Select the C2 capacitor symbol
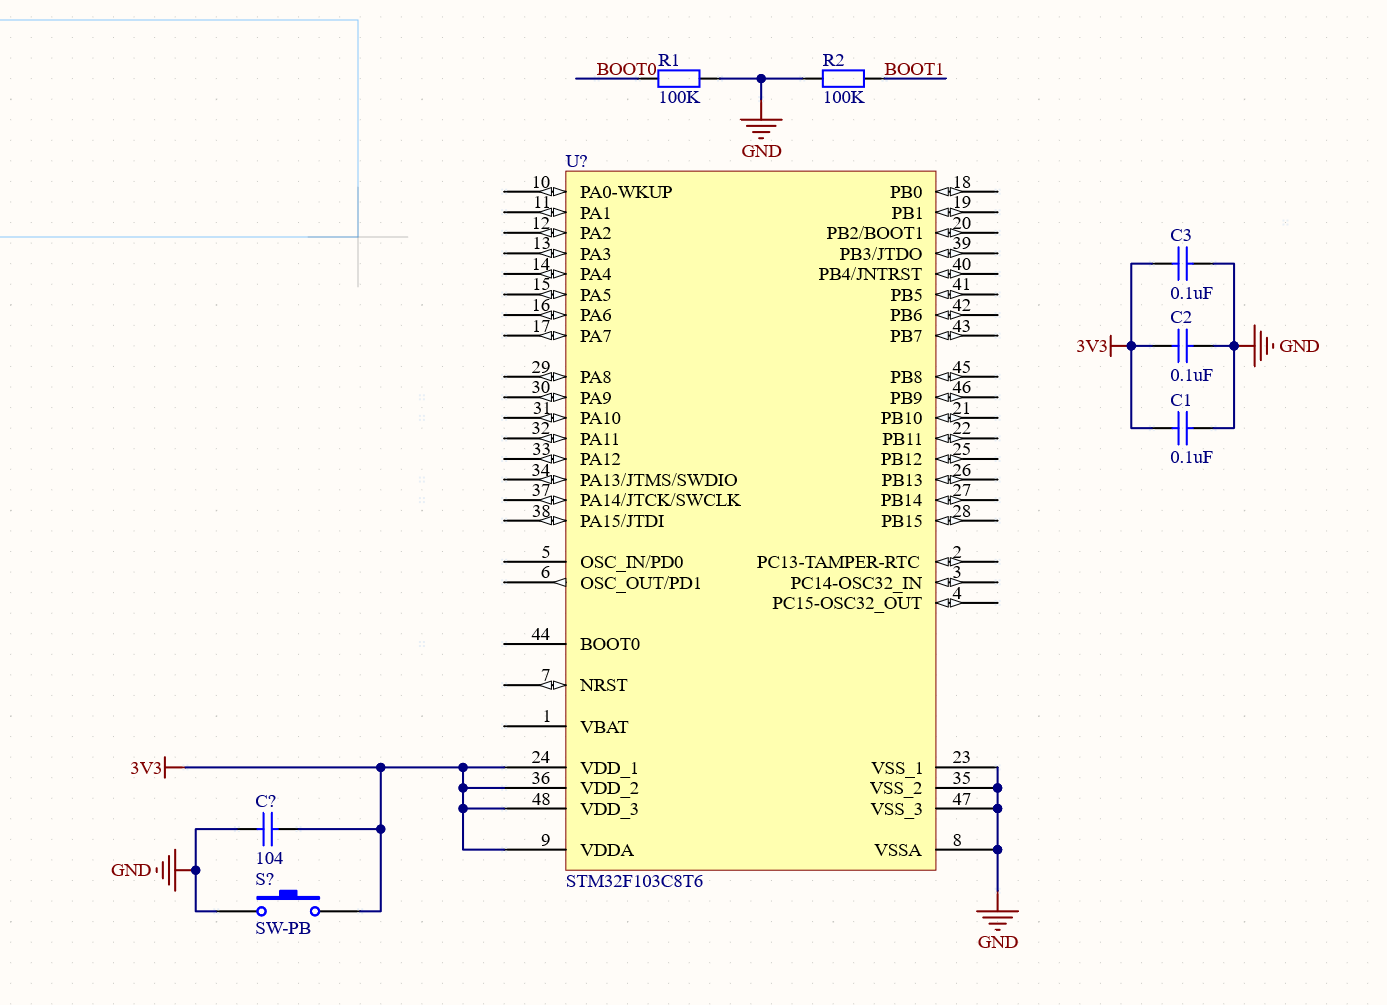 (x=1182, y=346)
